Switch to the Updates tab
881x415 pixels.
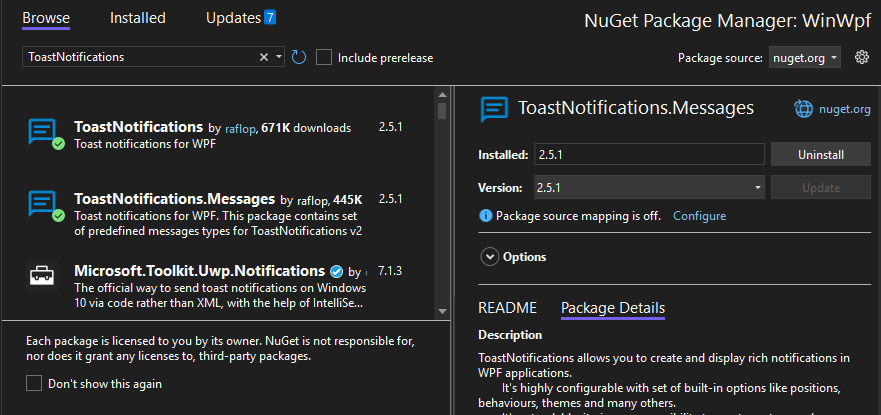point(233,18)
